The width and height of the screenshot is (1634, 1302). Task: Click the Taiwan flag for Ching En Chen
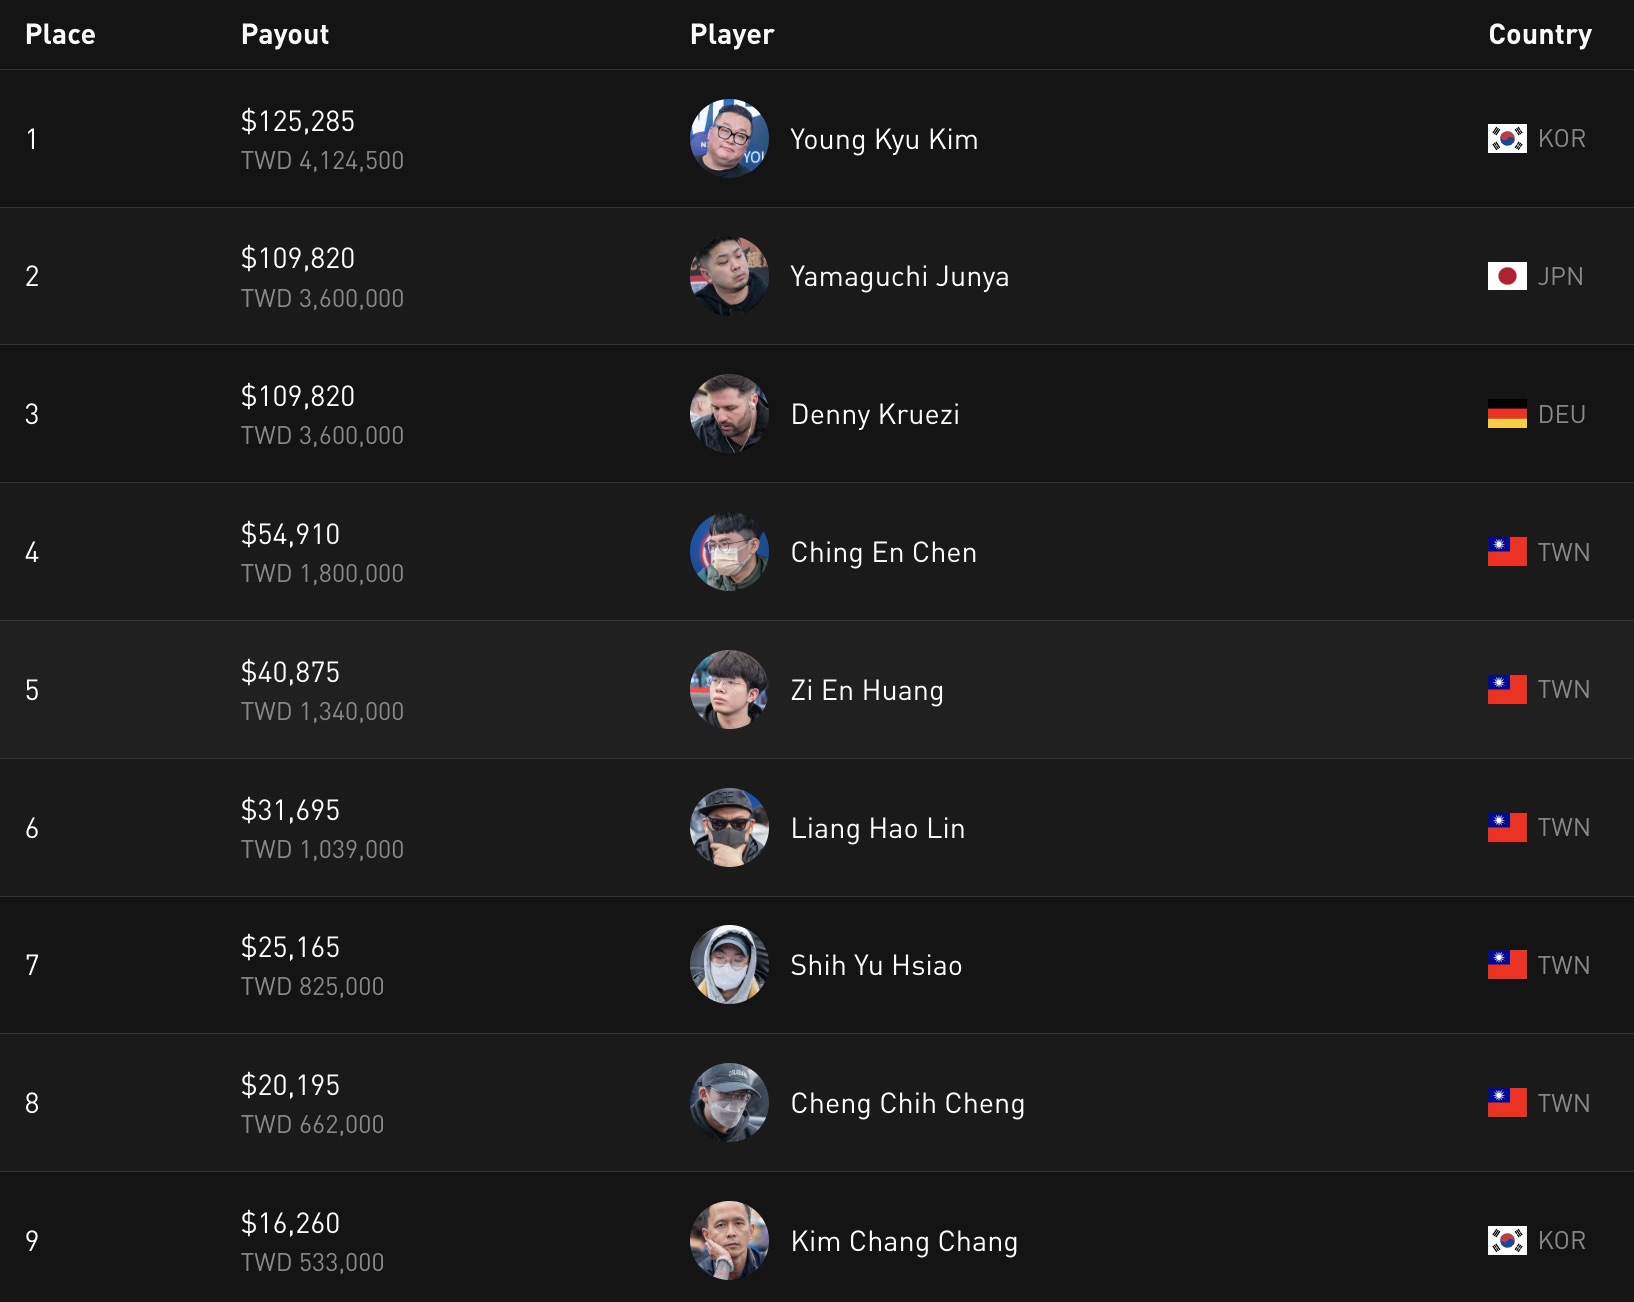(1506, 552)
